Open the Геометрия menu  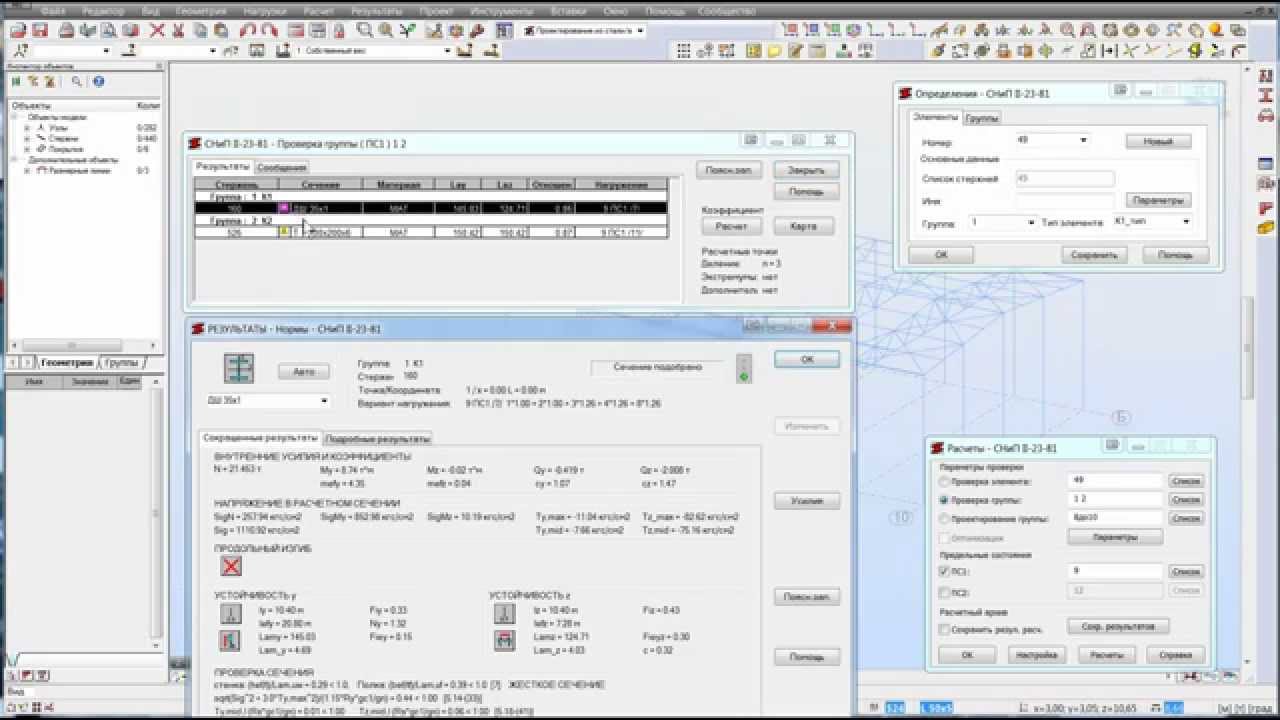point(201,9)
